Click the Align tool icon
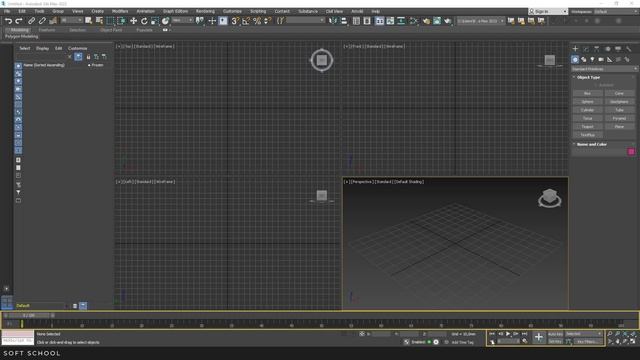Viewport: 640px width, 360px height. pyautogui.click(x=344, y=21)
